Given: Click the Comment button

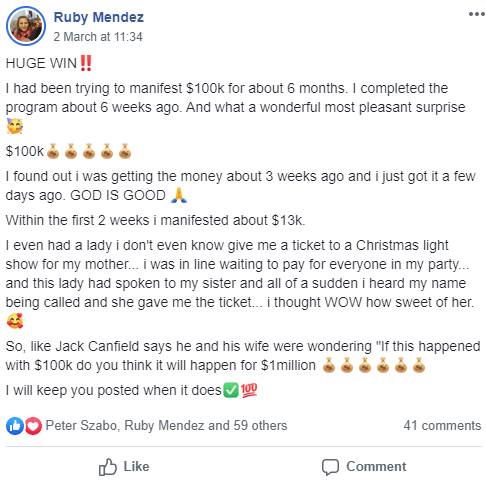Looking at the screenshot, I should coord(364,466).
